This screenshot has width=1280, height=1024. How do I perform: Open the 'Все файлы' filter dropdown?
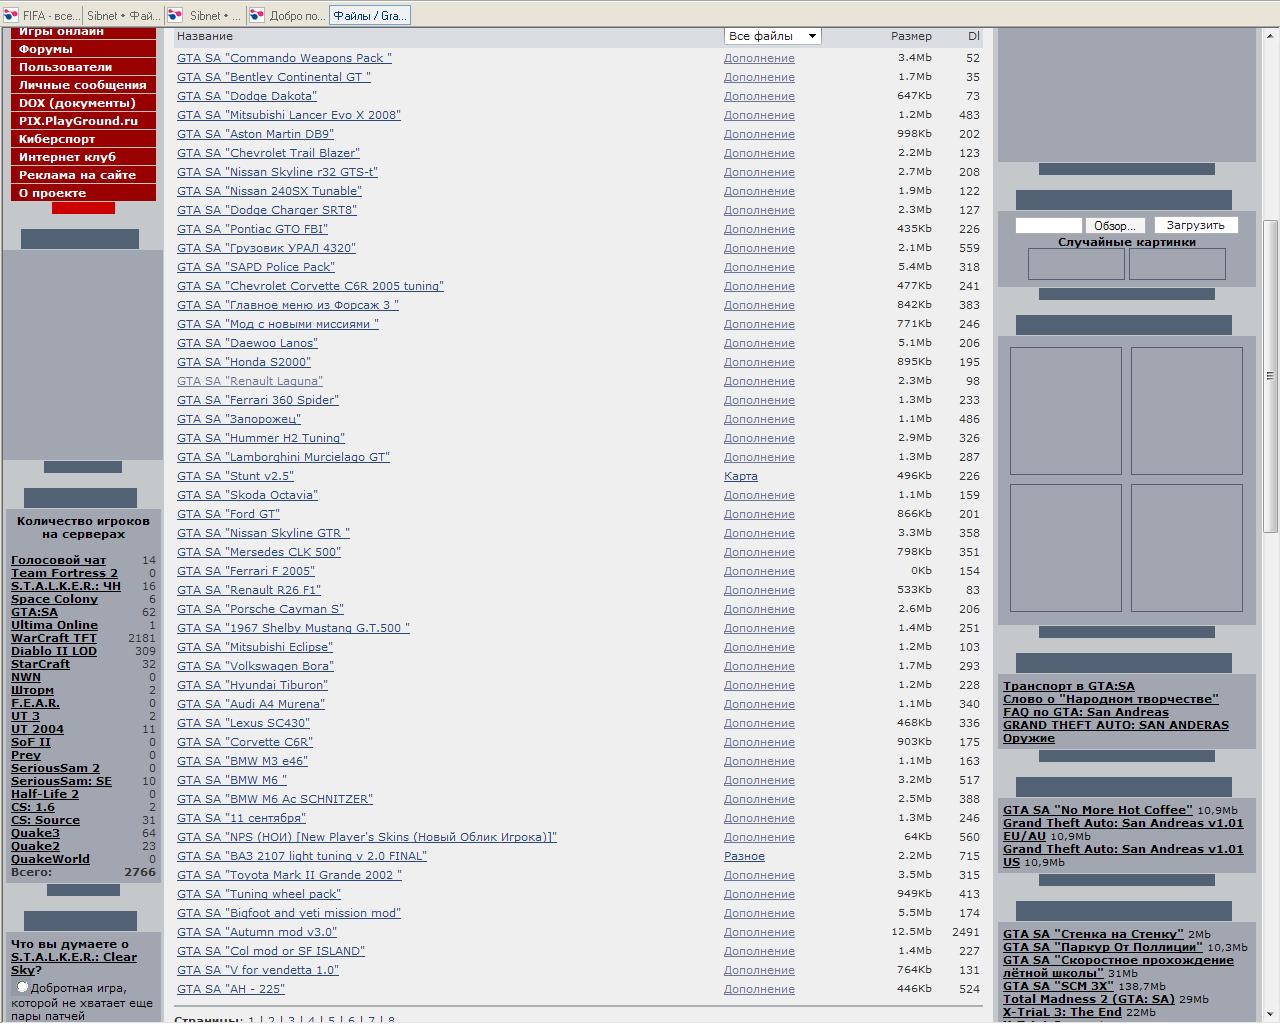(x=772, y=36)
